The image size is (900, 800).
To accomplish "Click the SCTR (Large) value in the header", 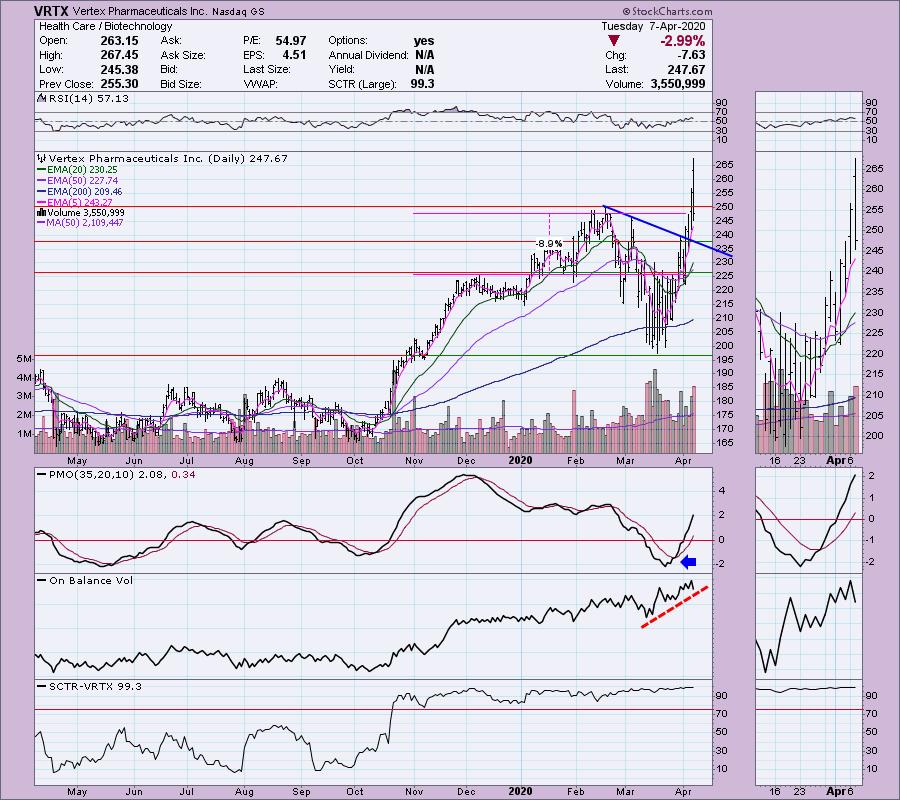I will (x=422, y=84).
